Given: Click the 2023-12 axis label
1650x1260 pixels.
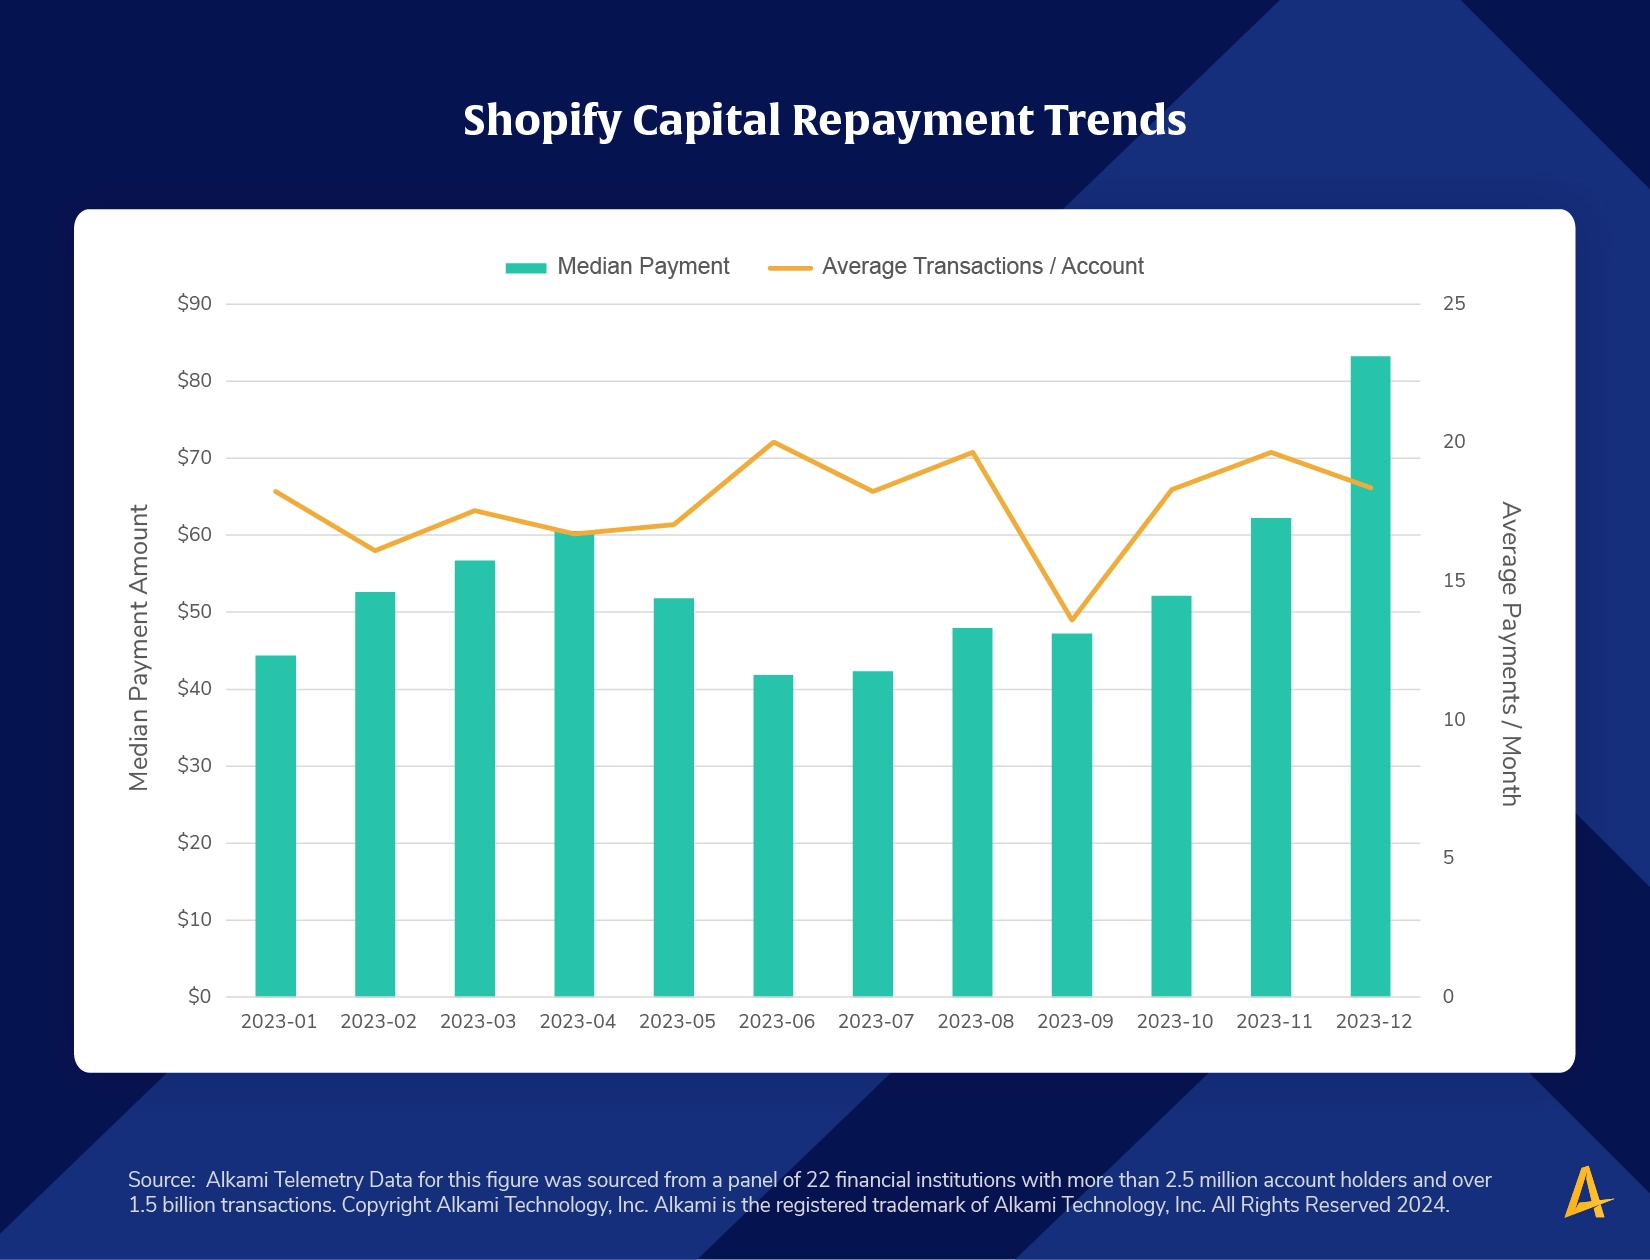Looking at the screenshot, I should 1374,1022.
